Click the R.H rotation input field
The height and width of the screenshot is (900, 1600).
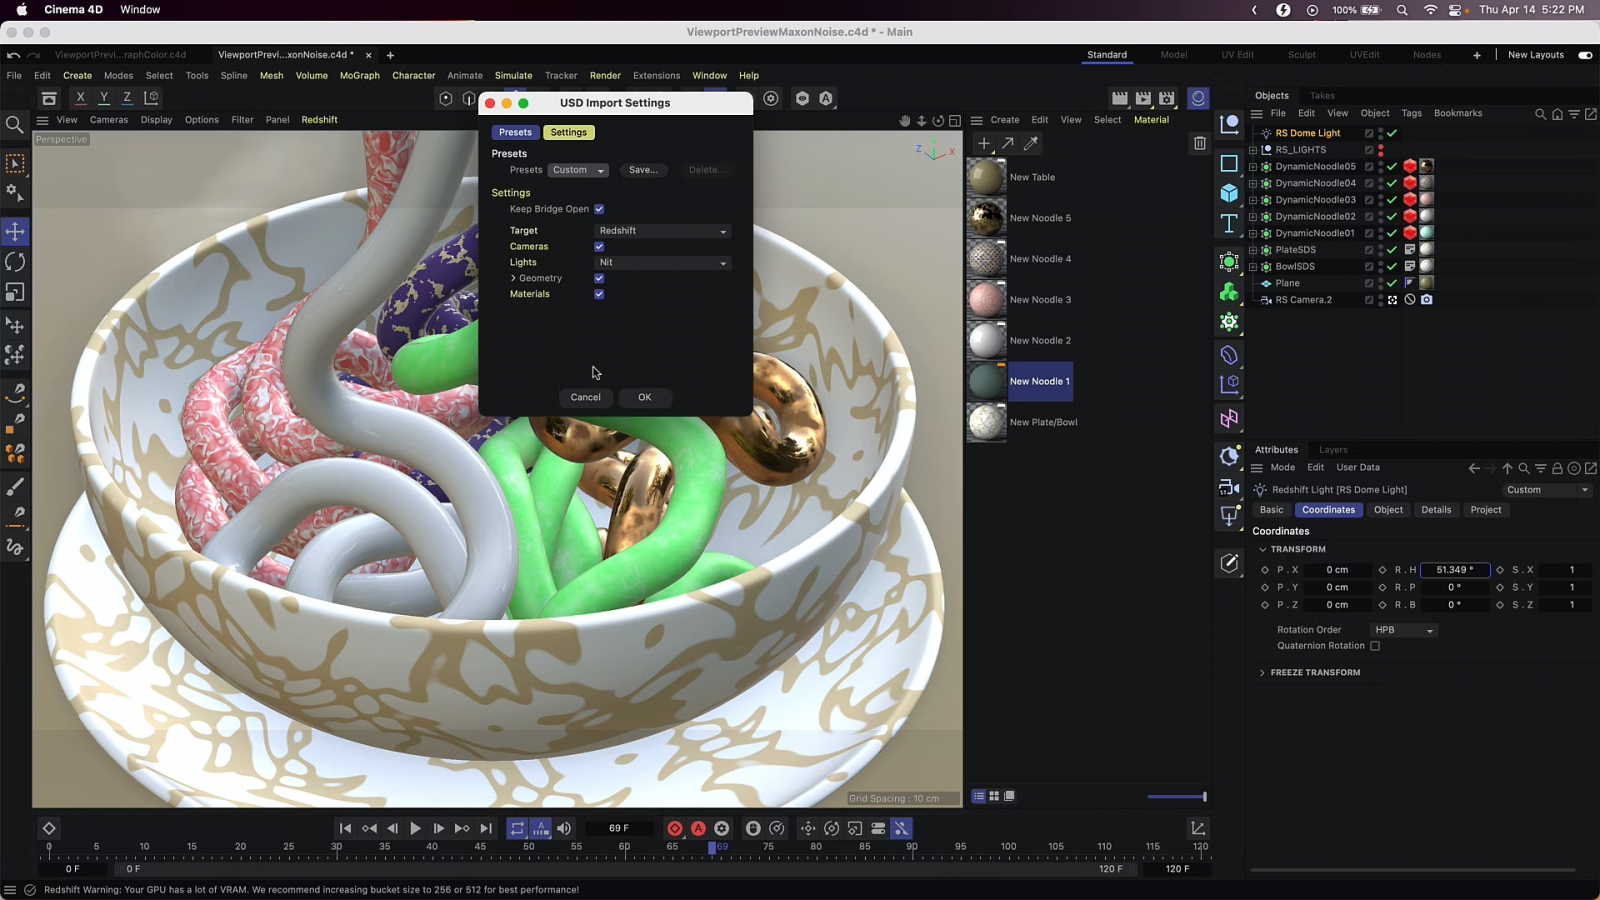1455,570
